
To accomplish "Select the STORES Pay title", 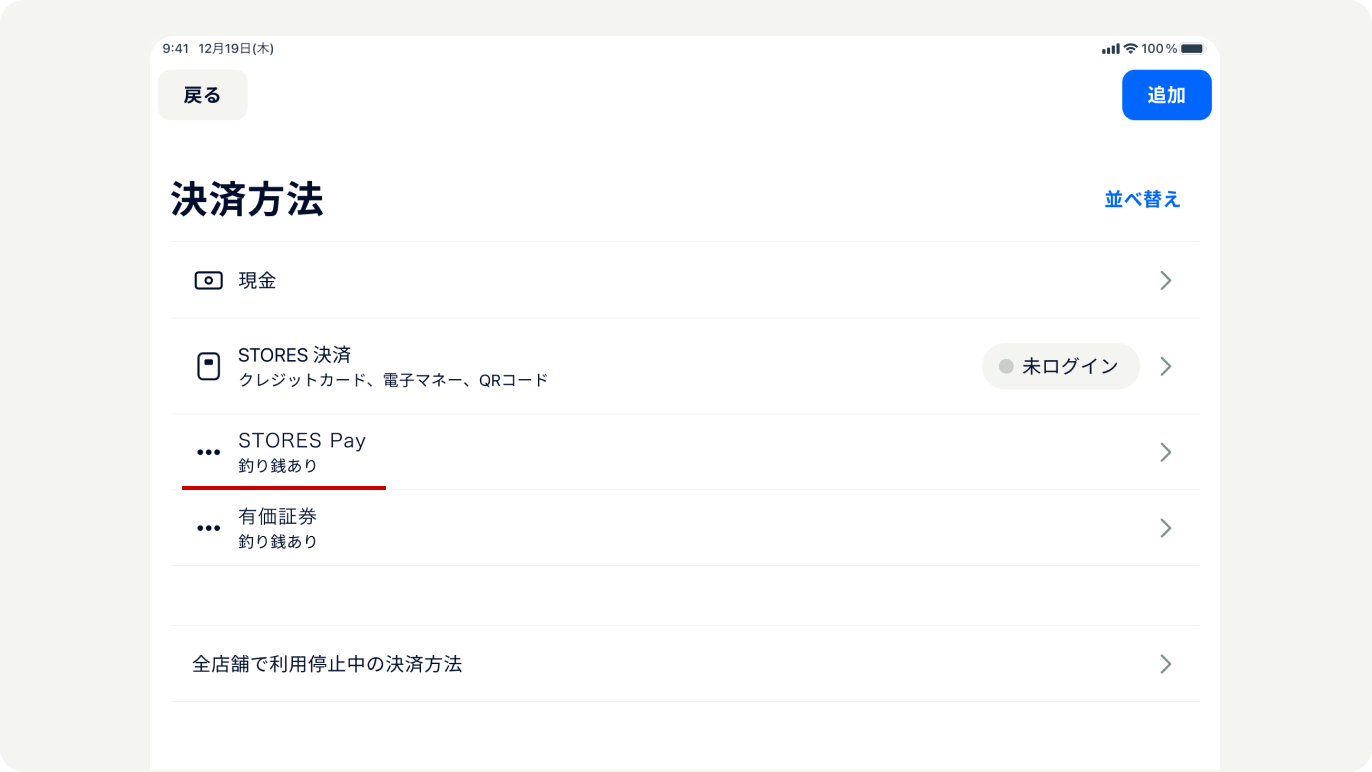I will pyautogui.click(x=302, y=441).
